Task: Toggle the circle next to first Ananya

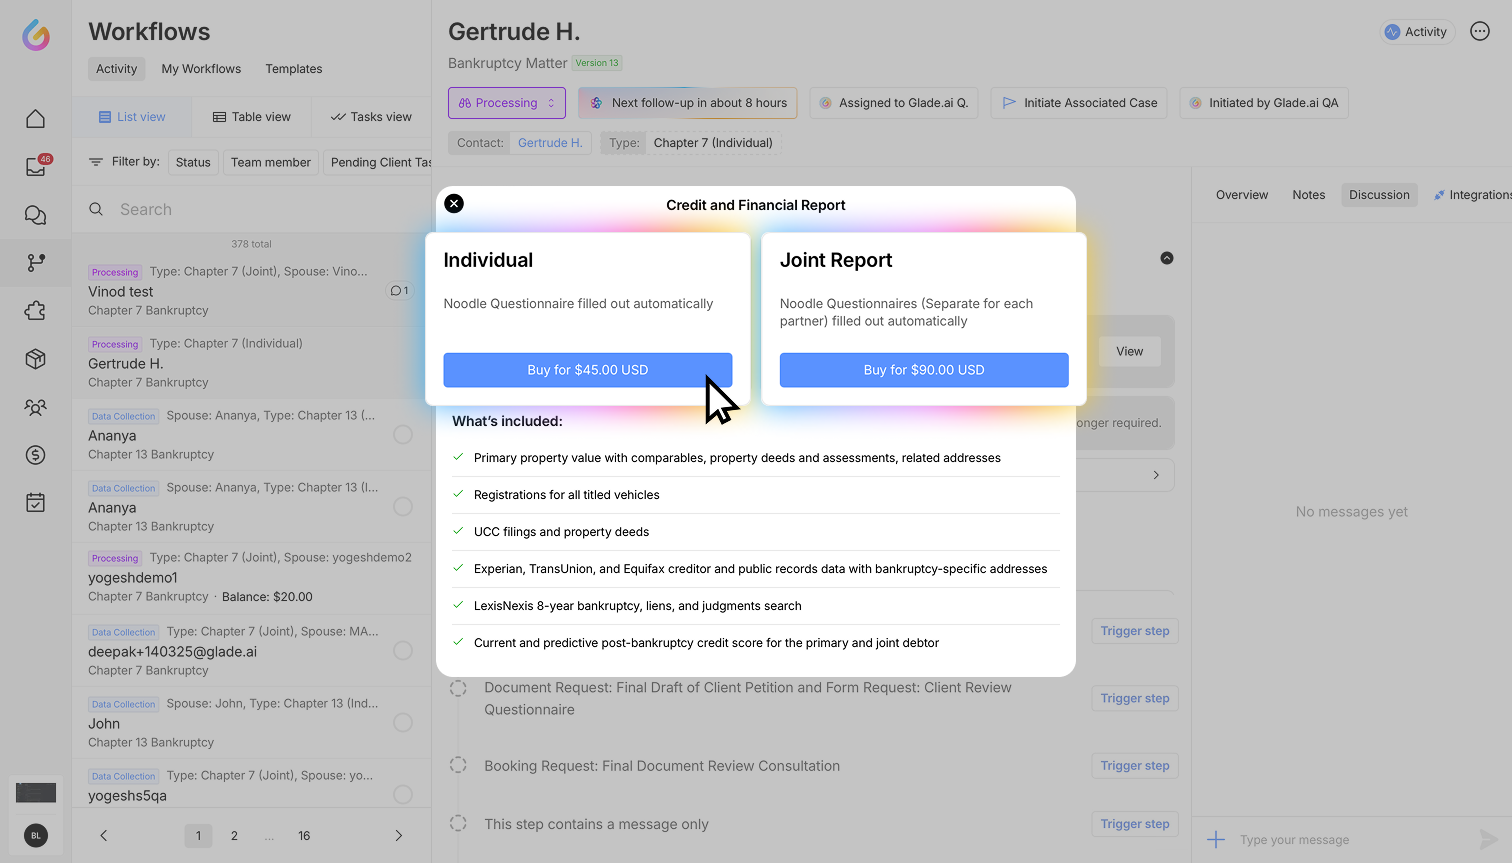Action: pyautogui.click(x=403, y=435)
